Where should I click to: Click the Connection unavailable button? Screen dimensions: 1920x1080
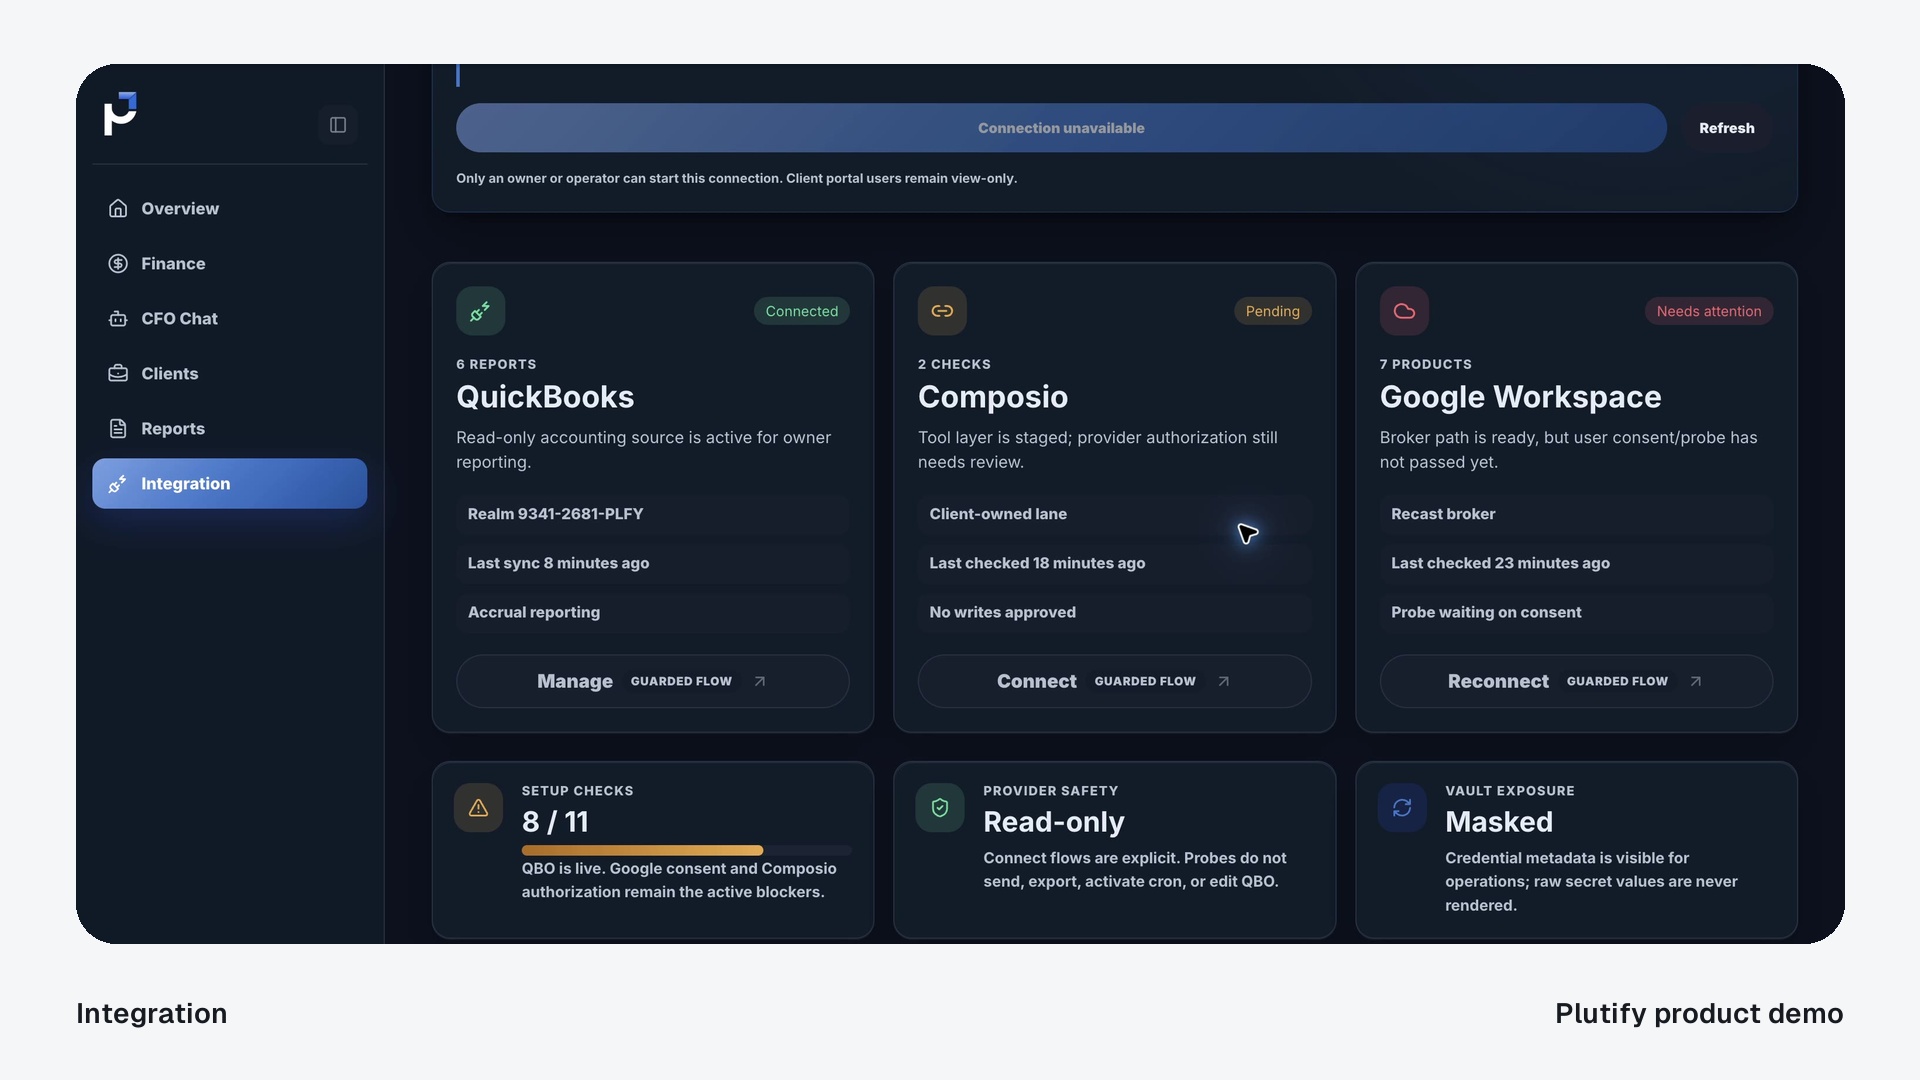tap(1061, 128)
